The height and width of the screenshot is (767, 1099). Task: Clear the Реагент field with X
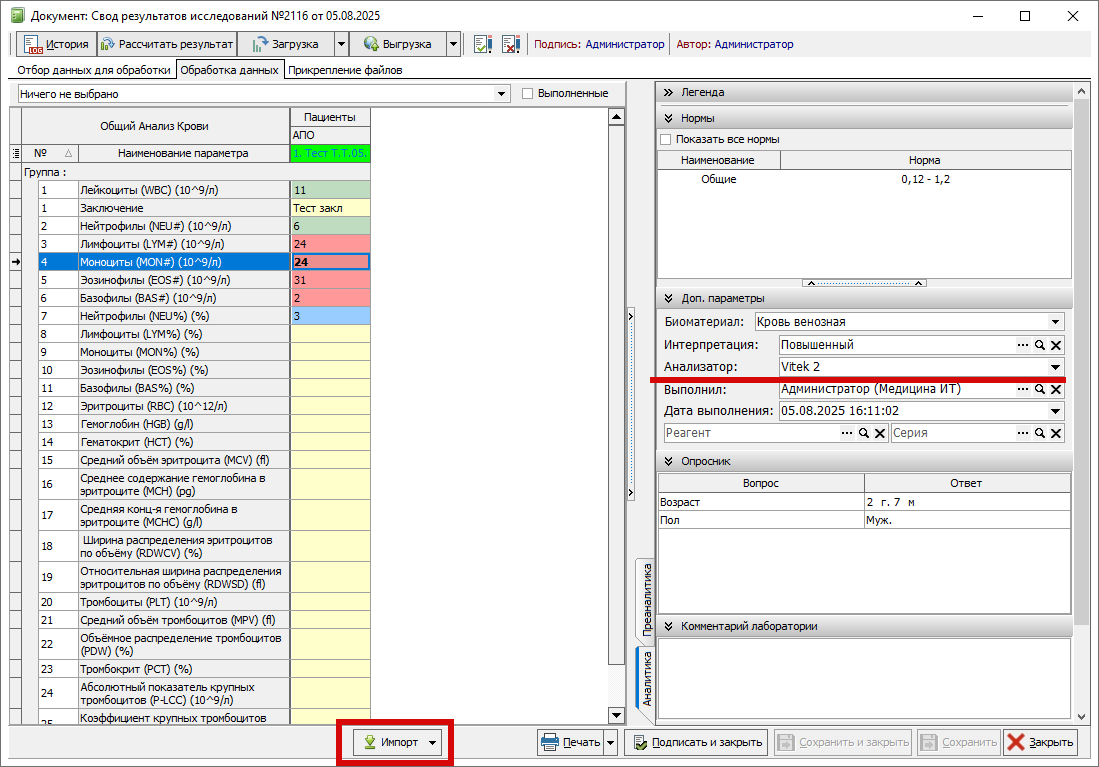pyautogui.click(x=880, y=433)
